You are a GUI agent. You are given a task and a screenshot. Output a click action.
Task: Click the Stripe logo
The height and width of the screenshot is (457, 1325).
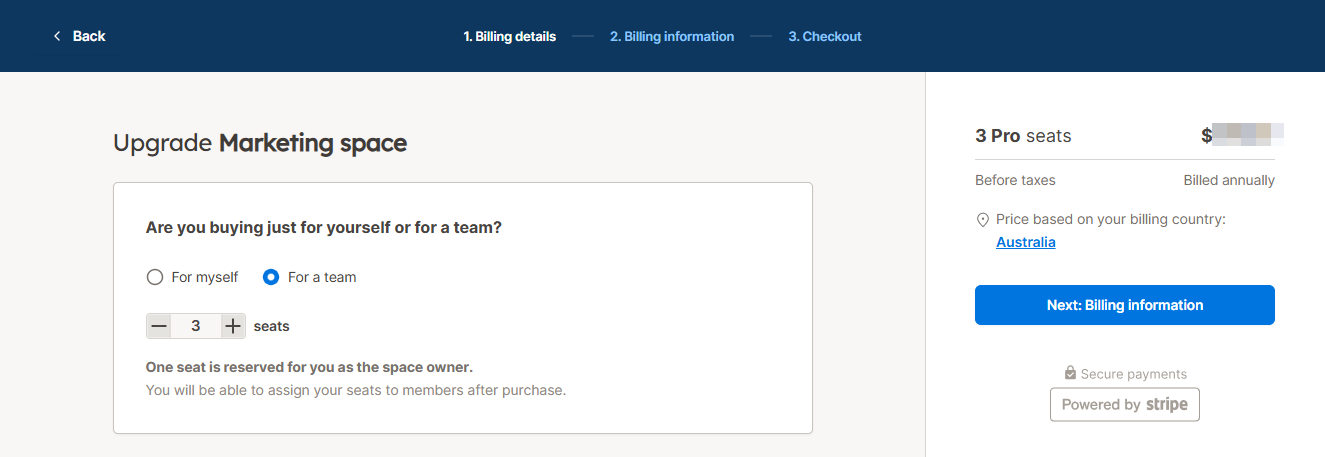point(1166,404)
